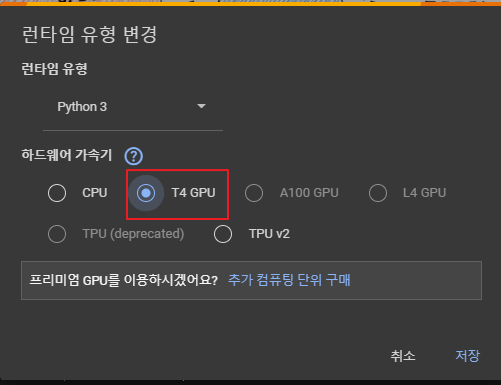501x385 pixels.
Task: Click the 런타임 유형 section label
Action: (x=54, y=69)
